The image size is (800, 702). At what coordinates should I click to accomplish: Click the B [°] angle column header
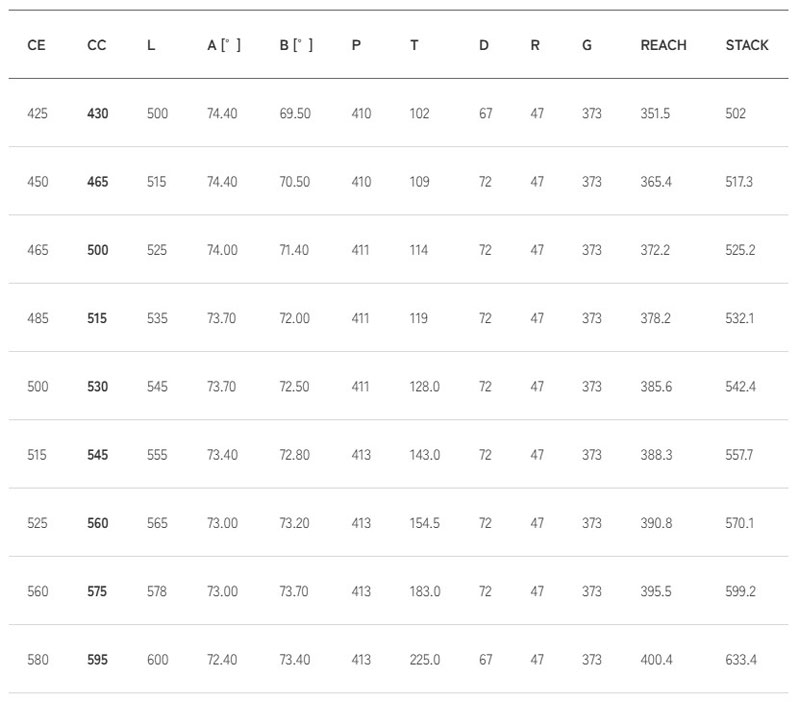coord(296,45)
